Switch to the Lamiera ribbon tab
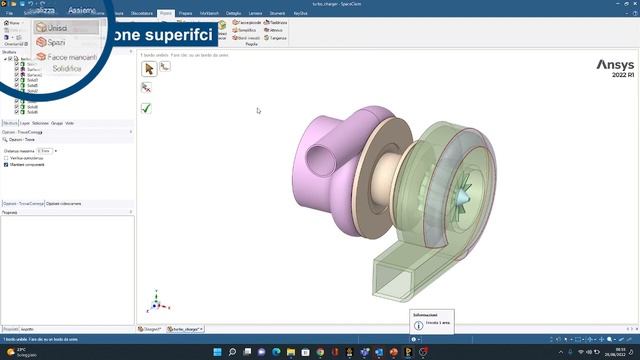 [x=256, y=13]
